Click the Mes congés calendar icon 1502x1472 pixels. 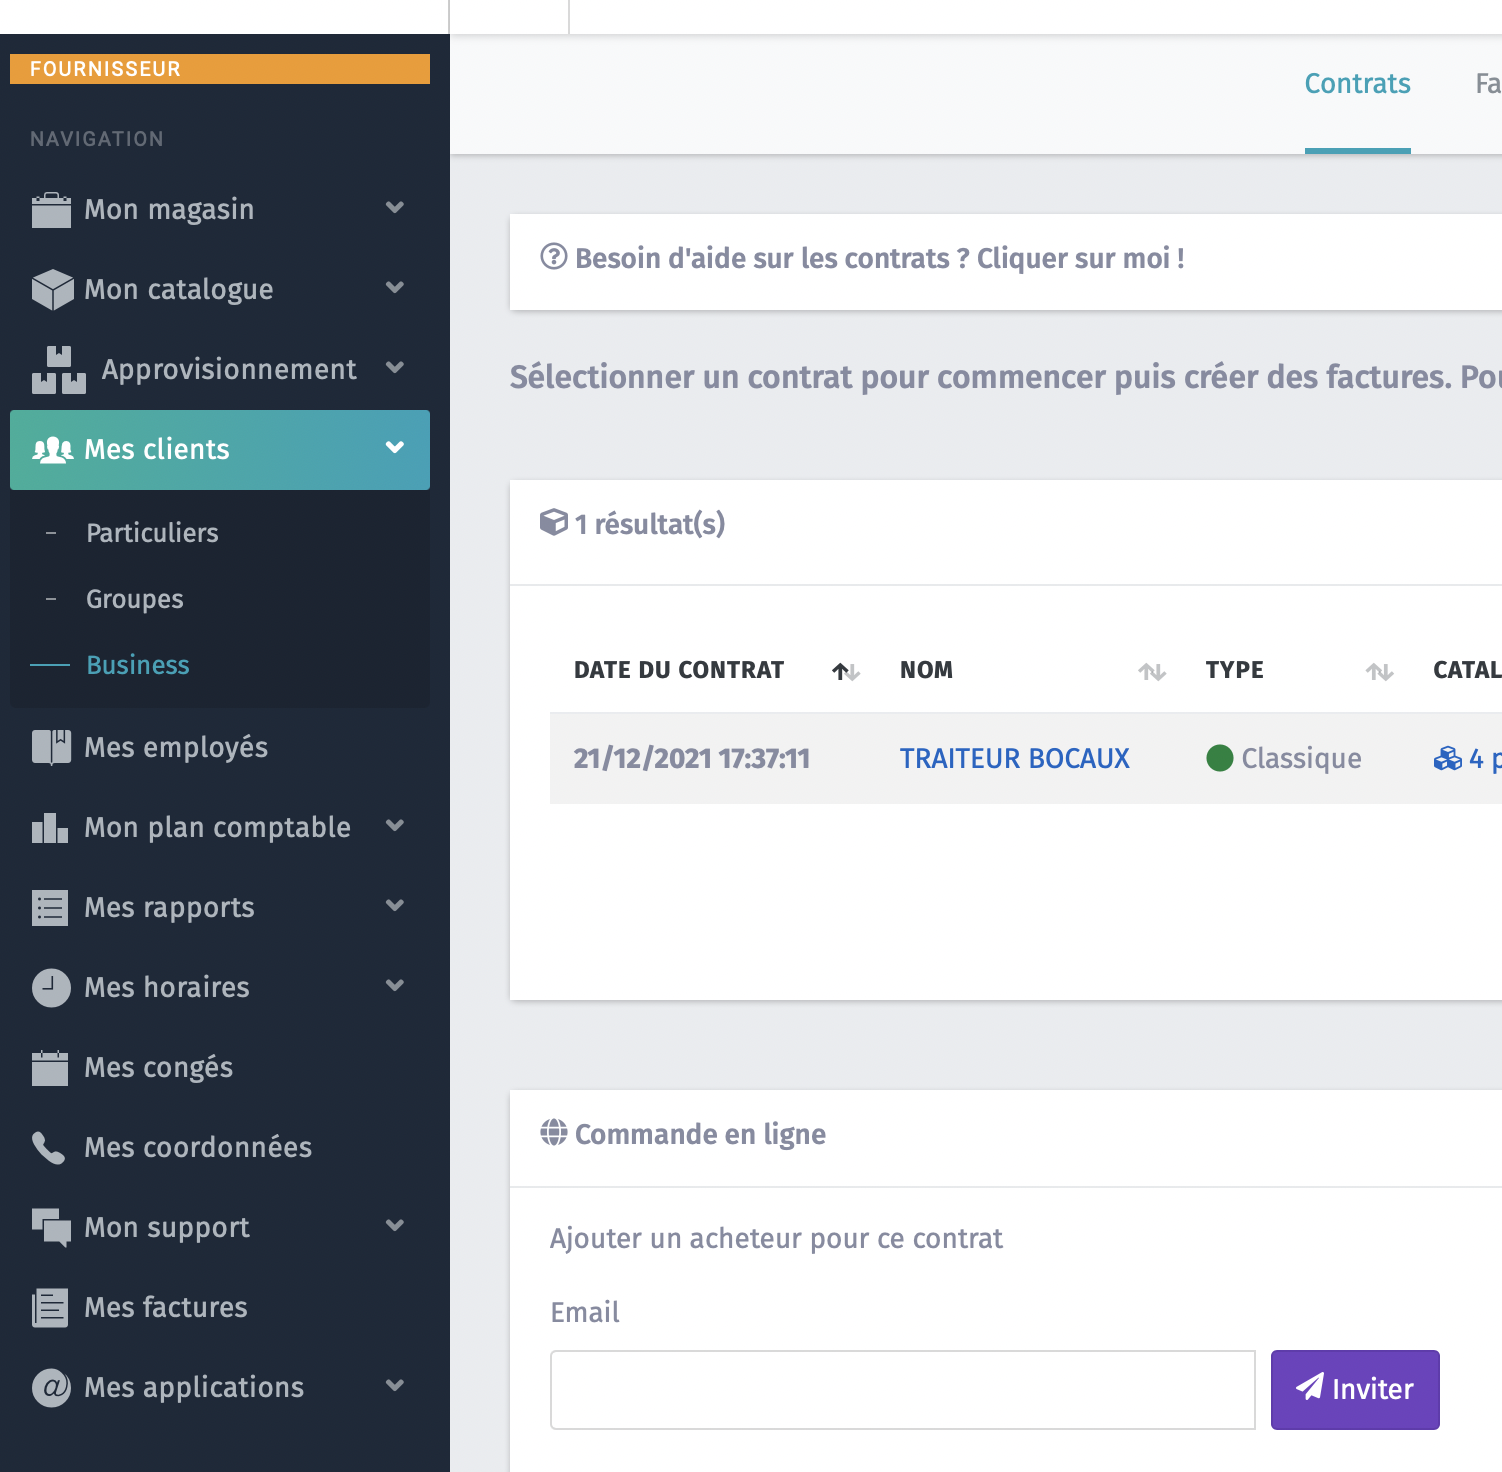pos(50,1067)
